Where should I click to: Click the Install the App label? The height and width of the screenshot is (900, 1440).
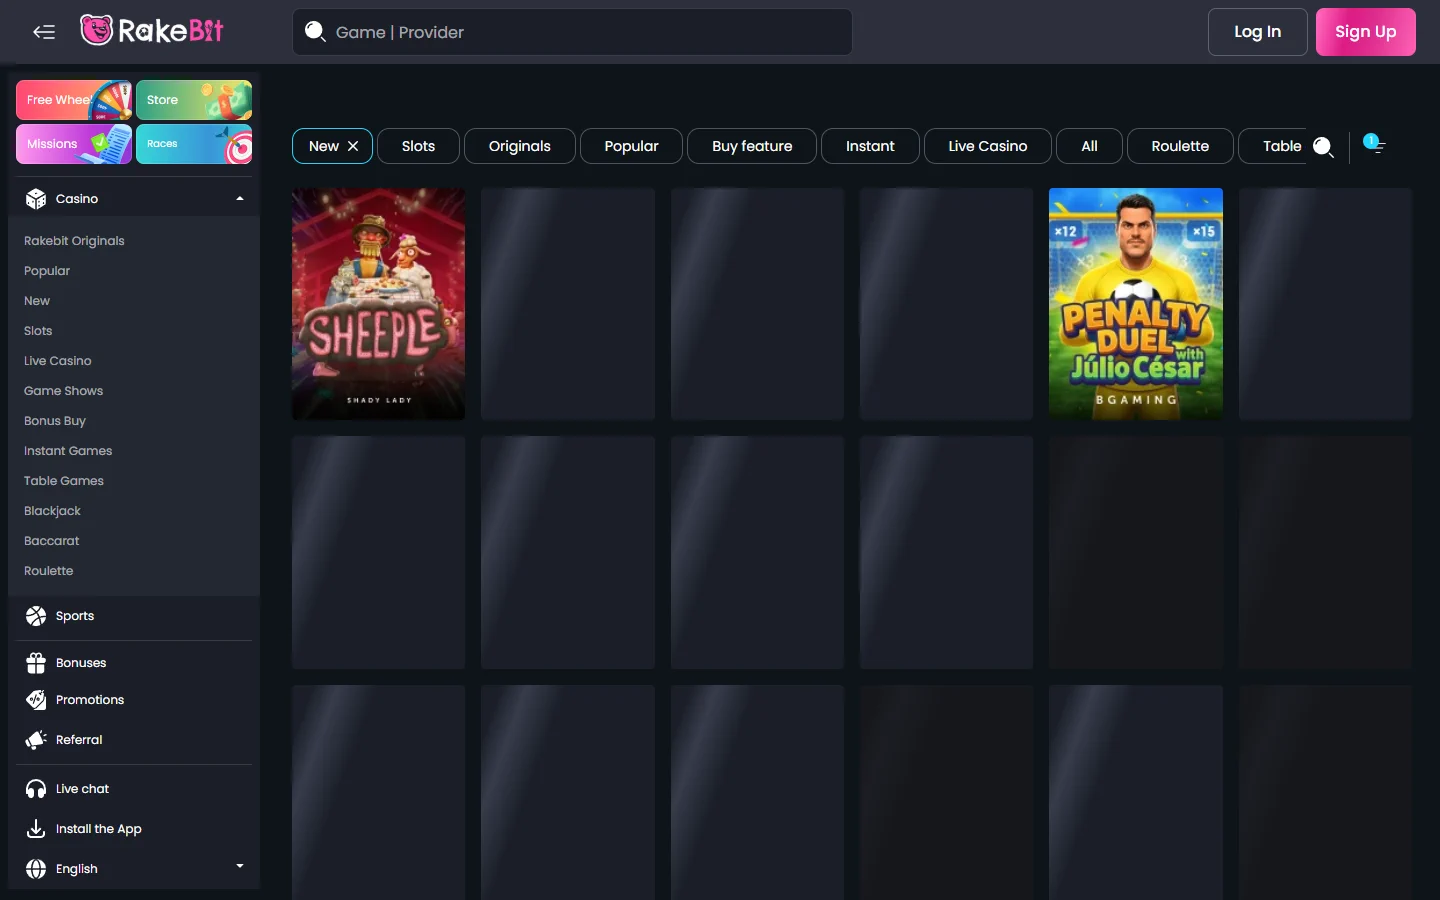pyautogui.click(x=99, y=829)
